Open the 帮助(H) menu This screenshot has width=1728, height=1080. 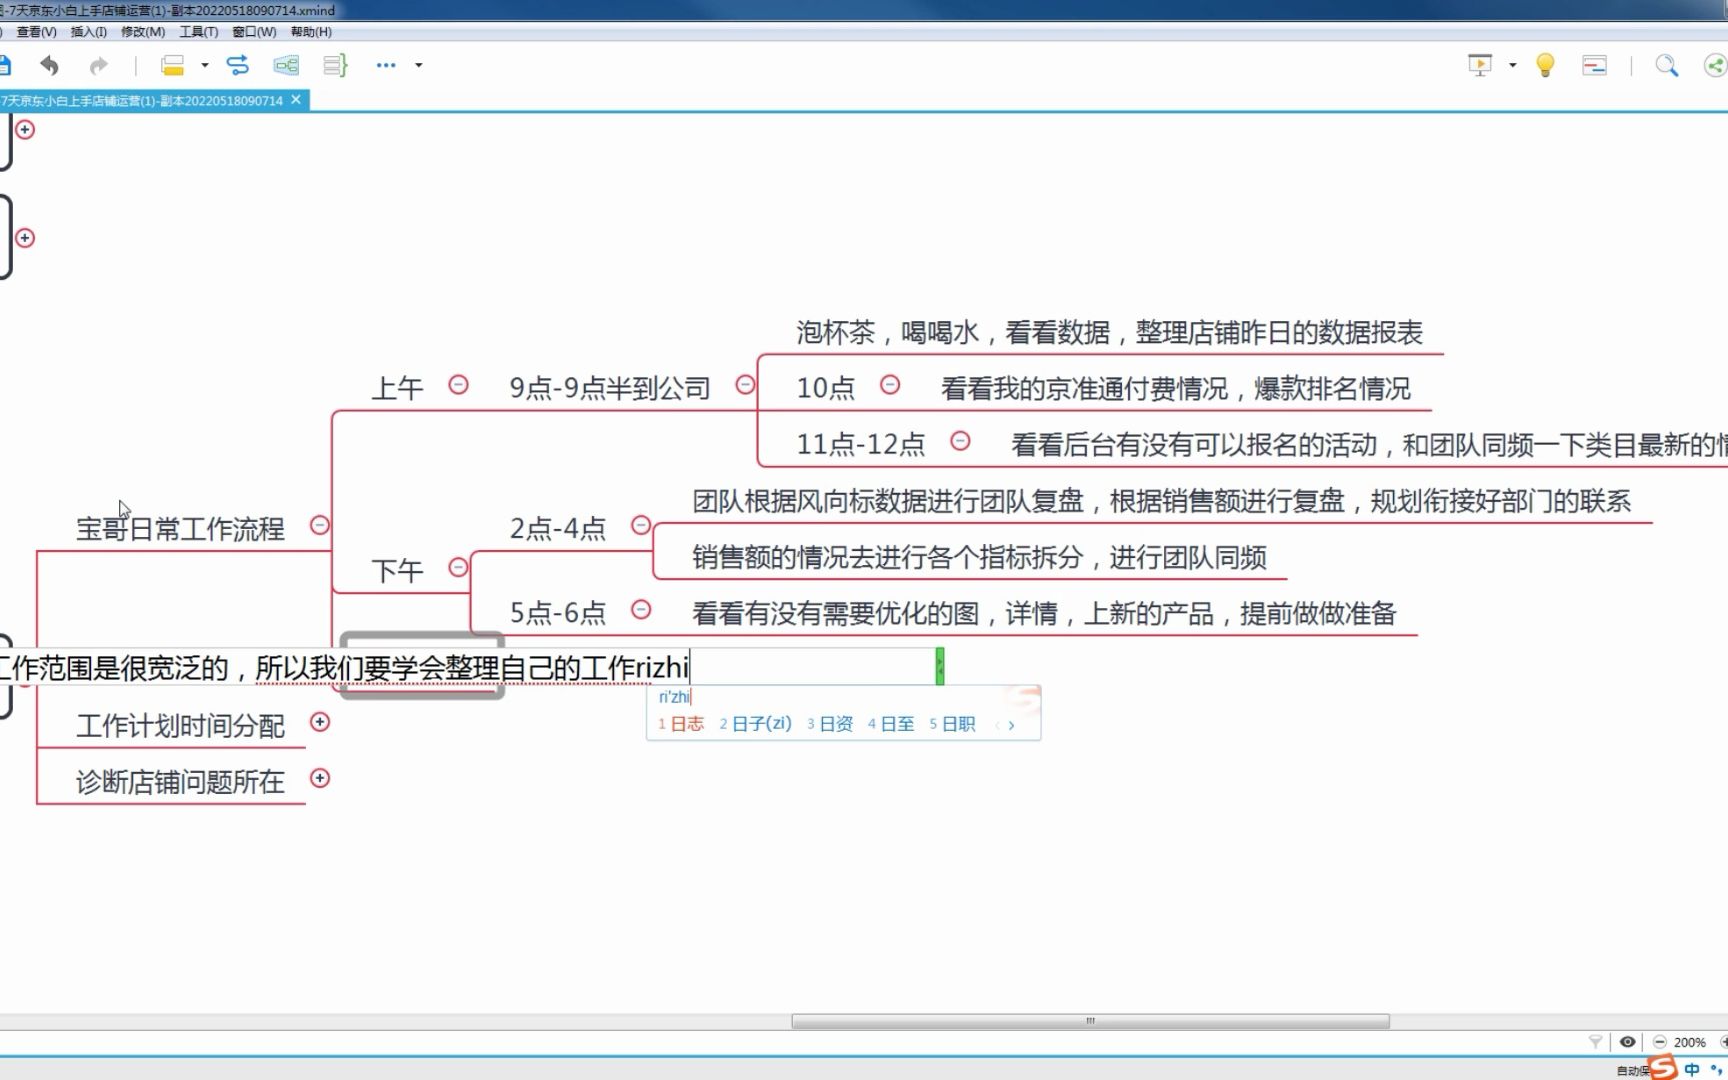coord(311,32)
